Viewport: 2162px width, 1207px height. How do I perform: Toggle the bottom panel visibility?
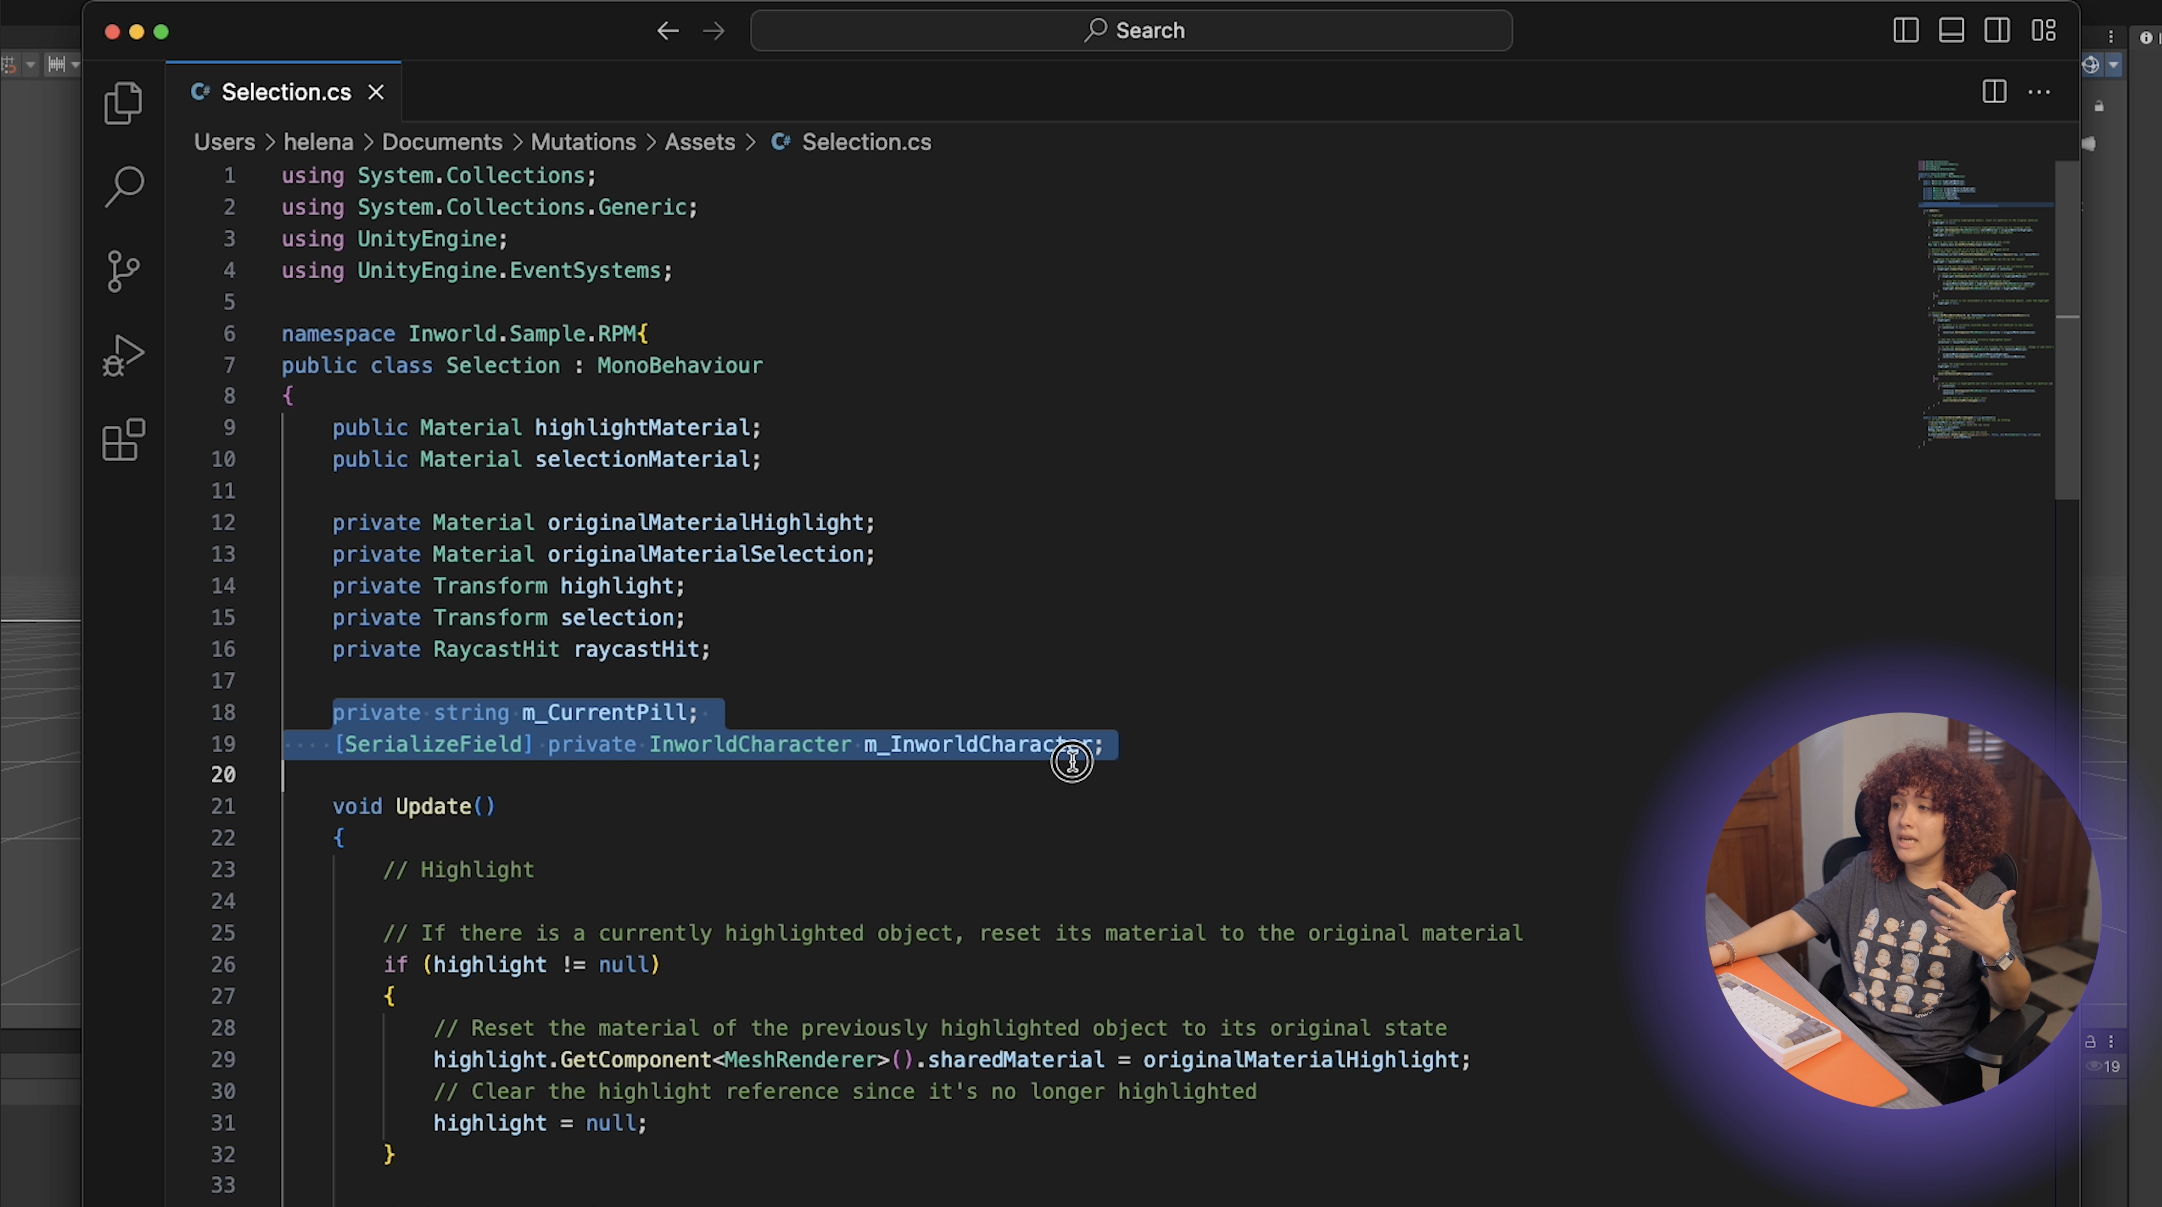pyautogui.click(x=1950, y=30)
